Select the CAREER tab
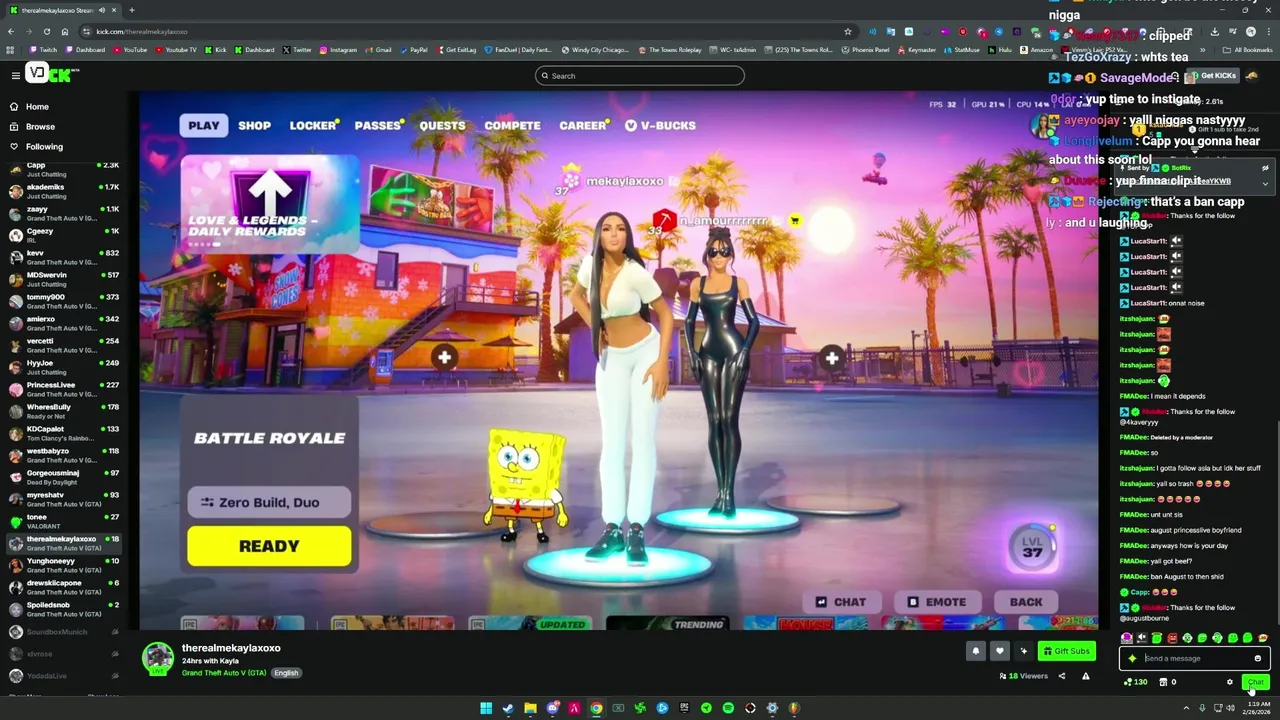1280x720 pixels. 583,125
